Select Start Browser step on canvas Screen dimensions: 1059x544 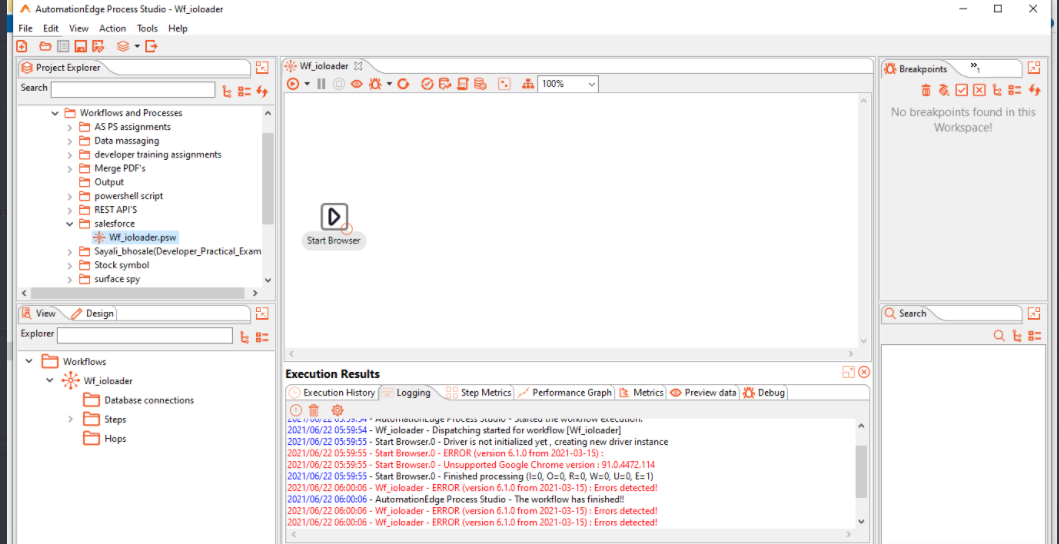tap(334, 218)
